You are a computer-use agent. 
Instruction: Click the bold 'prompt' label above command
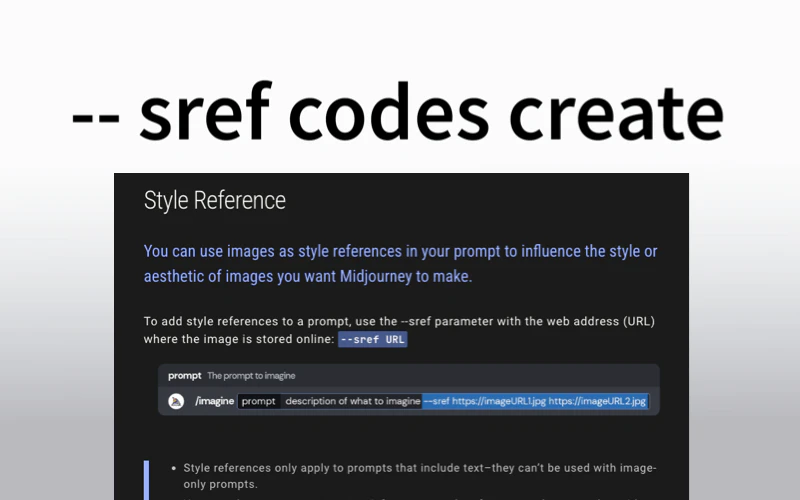(185, 376)
